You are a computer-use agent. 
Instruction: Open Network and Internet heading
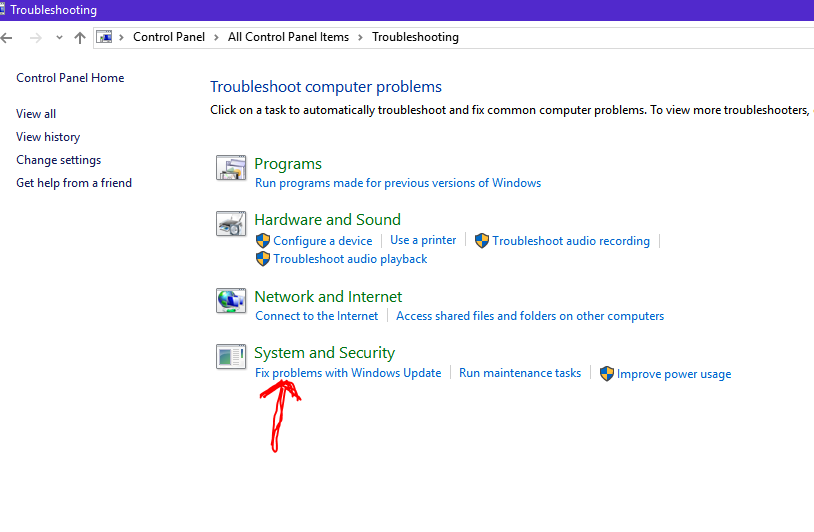pyautogui.click(x=328, y=297)
